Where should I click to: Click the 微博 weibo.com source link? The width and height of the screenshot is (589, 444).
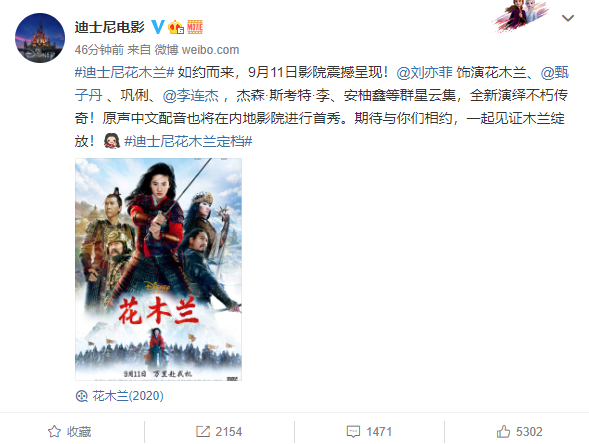click(197, 50)
